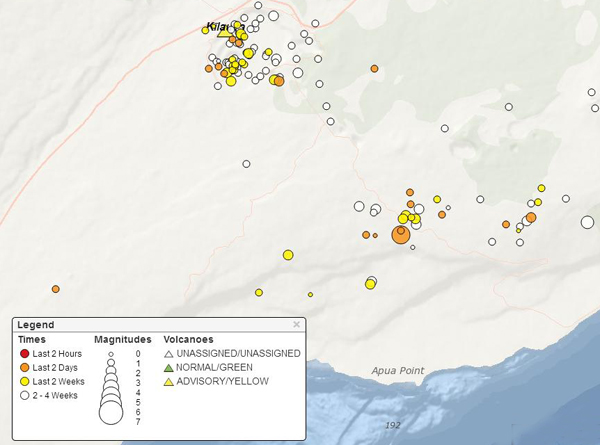Click the 192 depth label in ocean
Image resolution: width=600 pixels, height=445 pixels.
coord(395,426)
